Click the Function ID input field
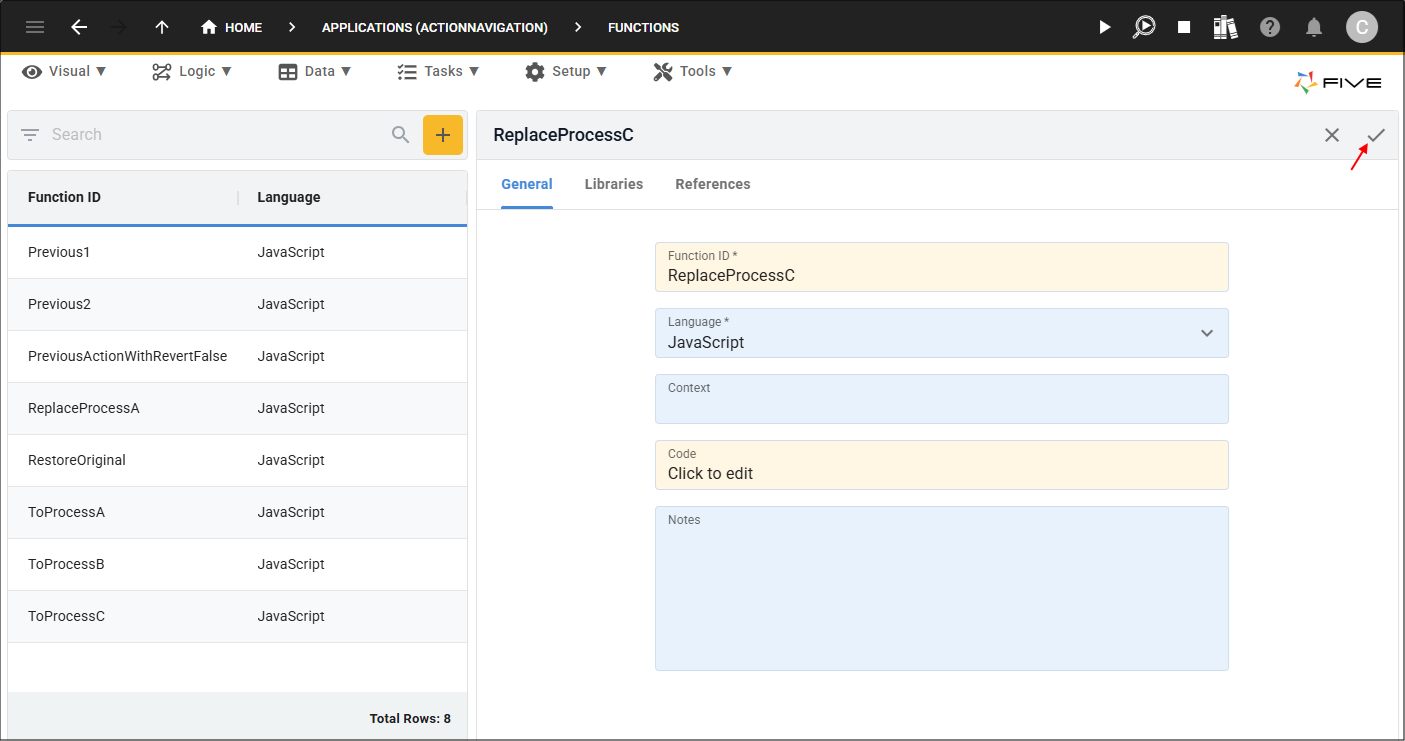Image resolution: width=1405 pixels, height=741 pixels. pos(942,267)
